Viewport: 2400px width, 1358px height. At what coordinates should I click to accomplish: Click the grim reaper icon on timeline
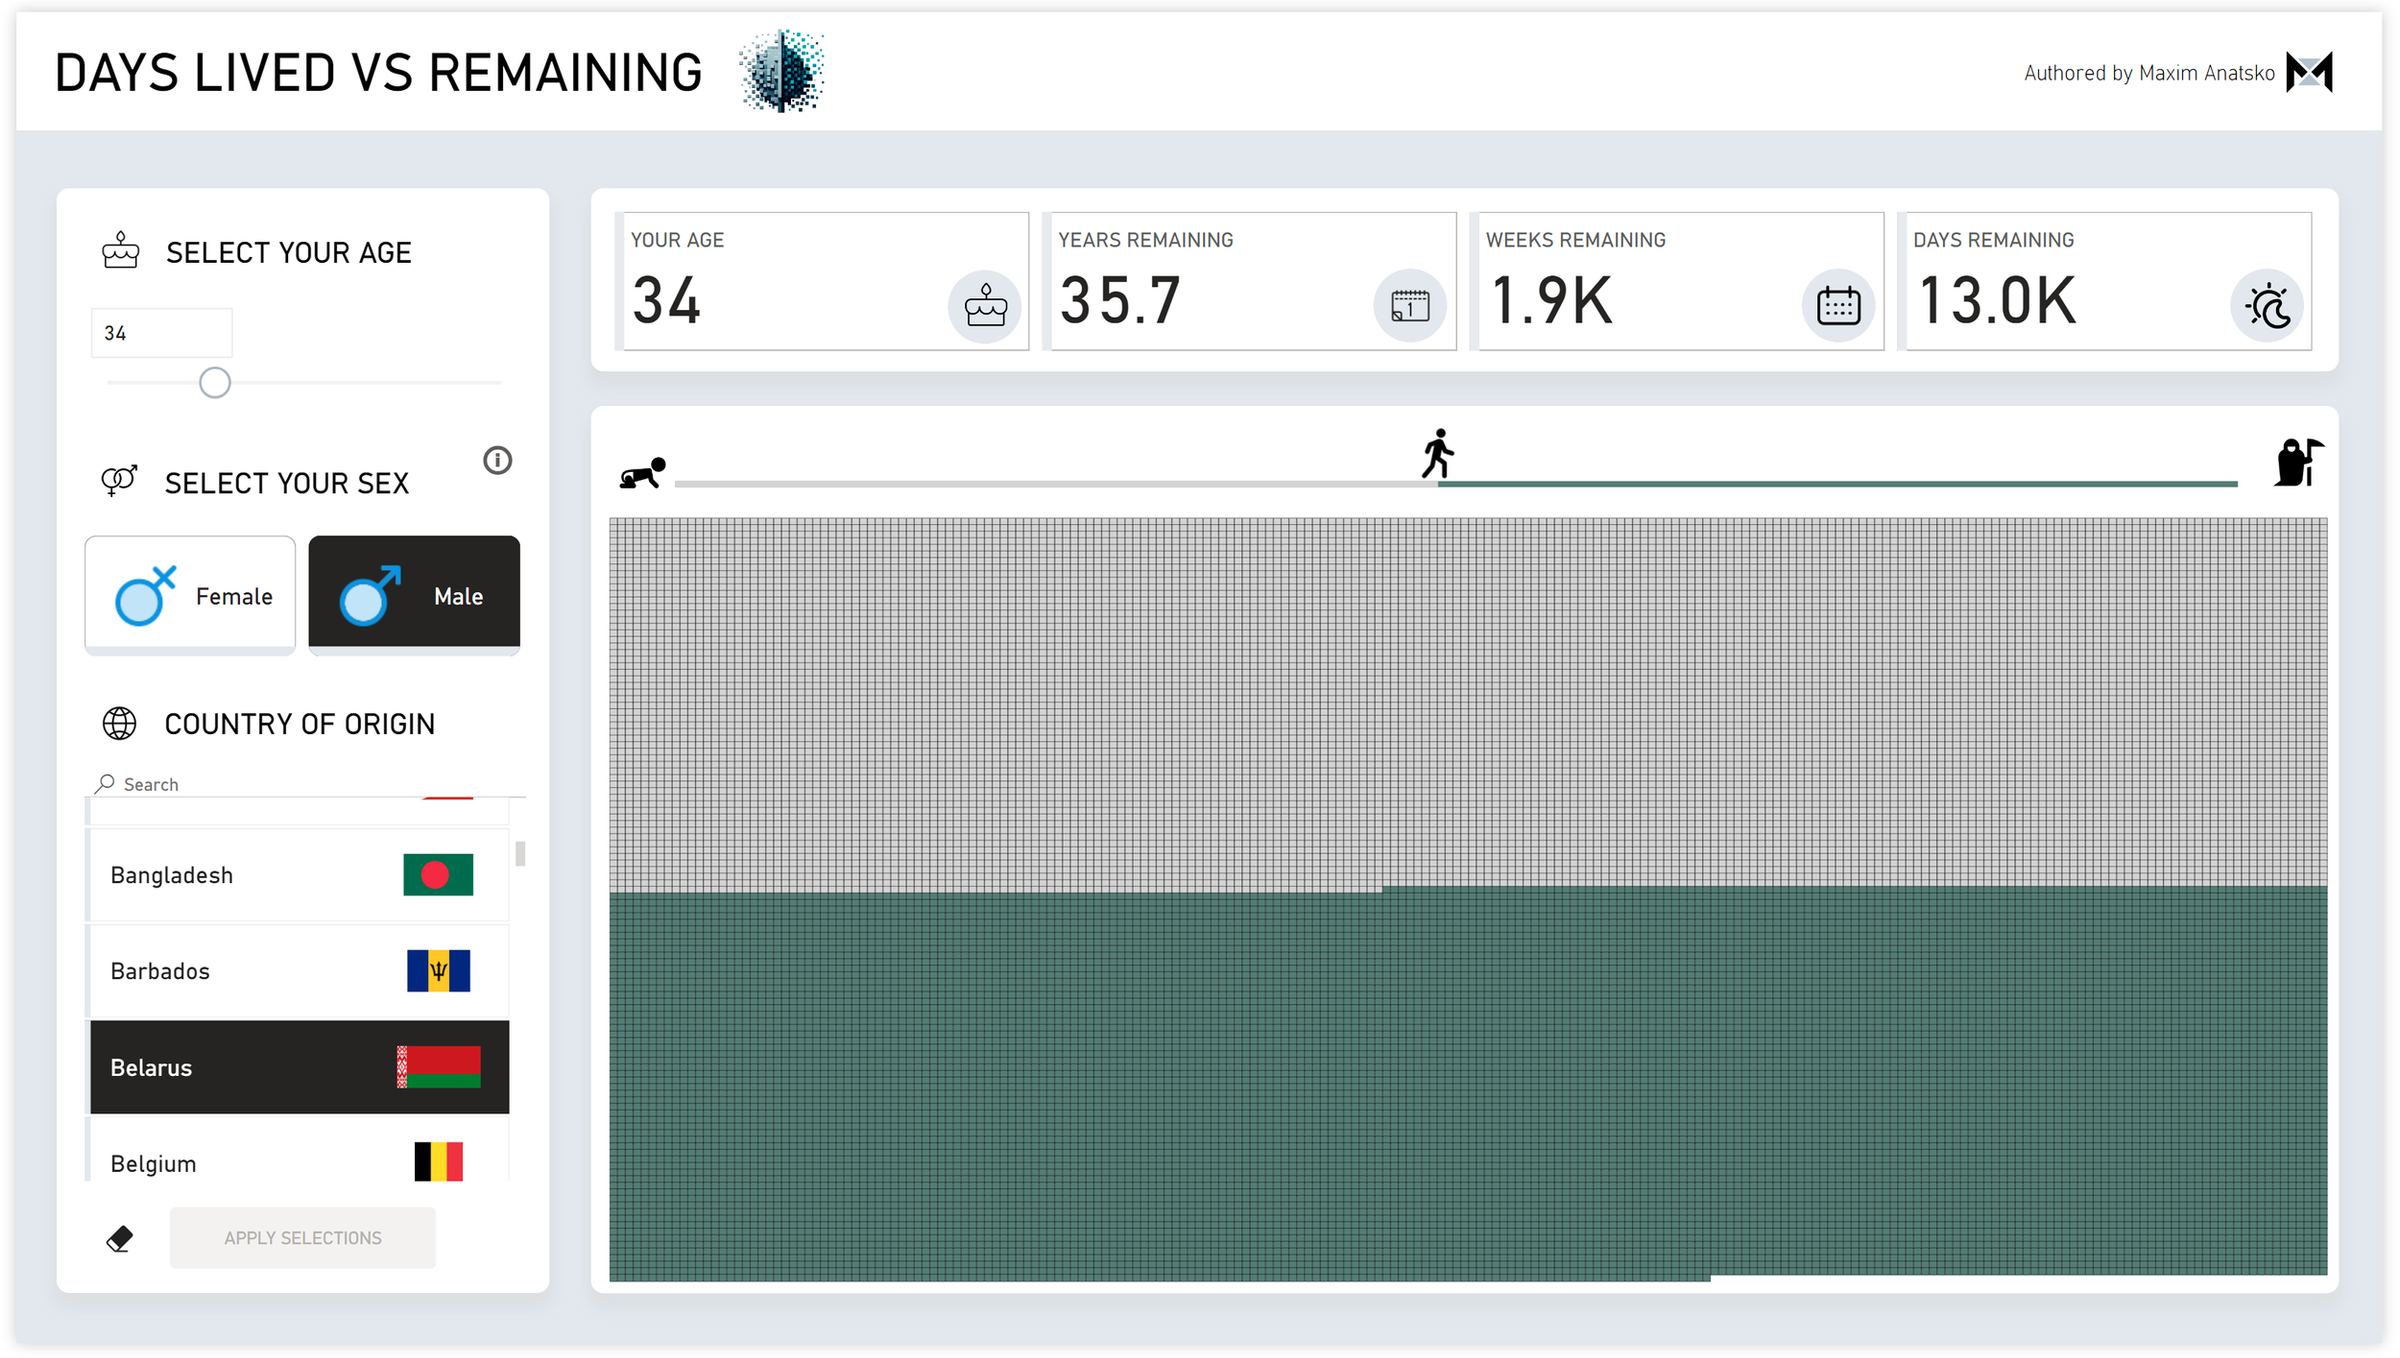tap(2297, 463)
